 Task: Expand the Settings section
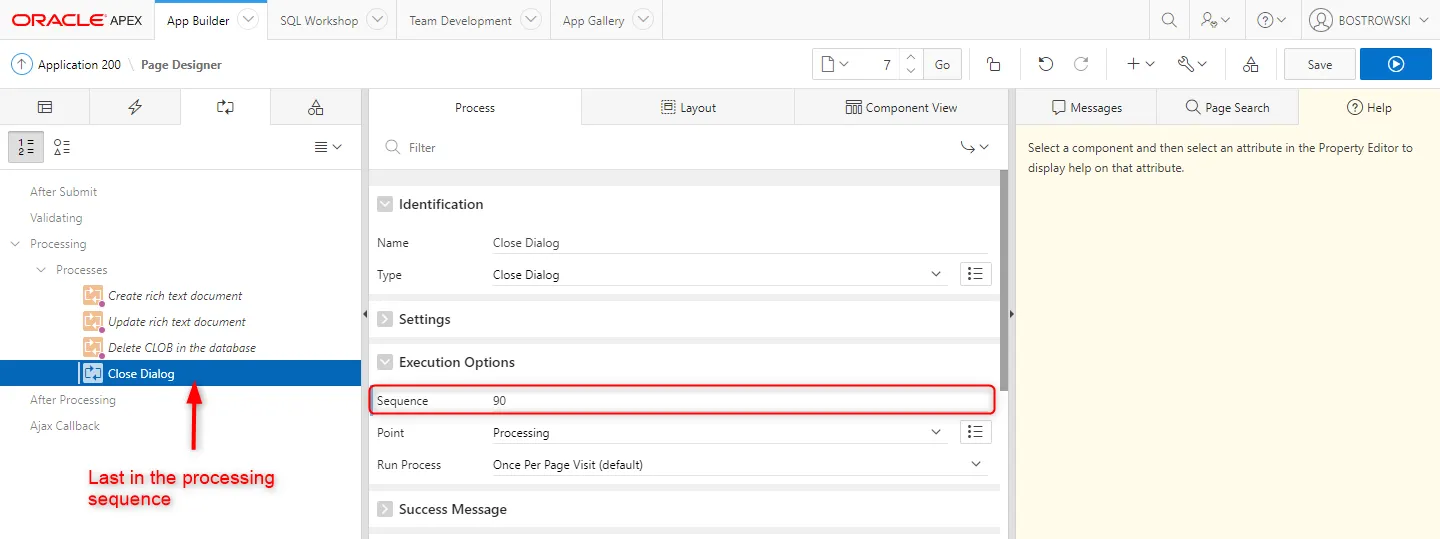385,319
